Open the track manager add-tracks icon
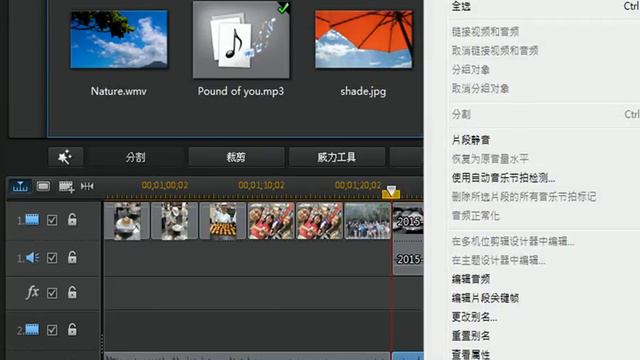The height and width of the screenshot is (360, 640). coord(66,187)
